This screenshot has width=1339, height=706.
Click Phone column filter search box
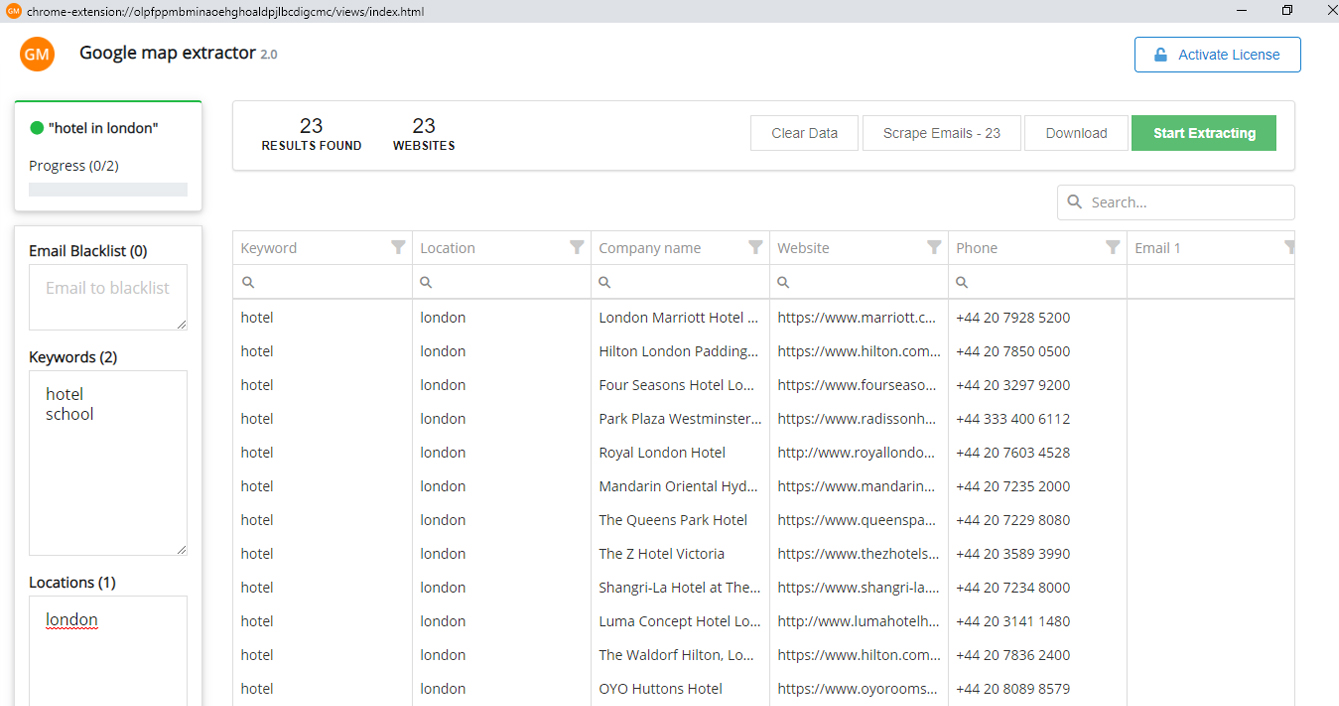[1037, 282]
